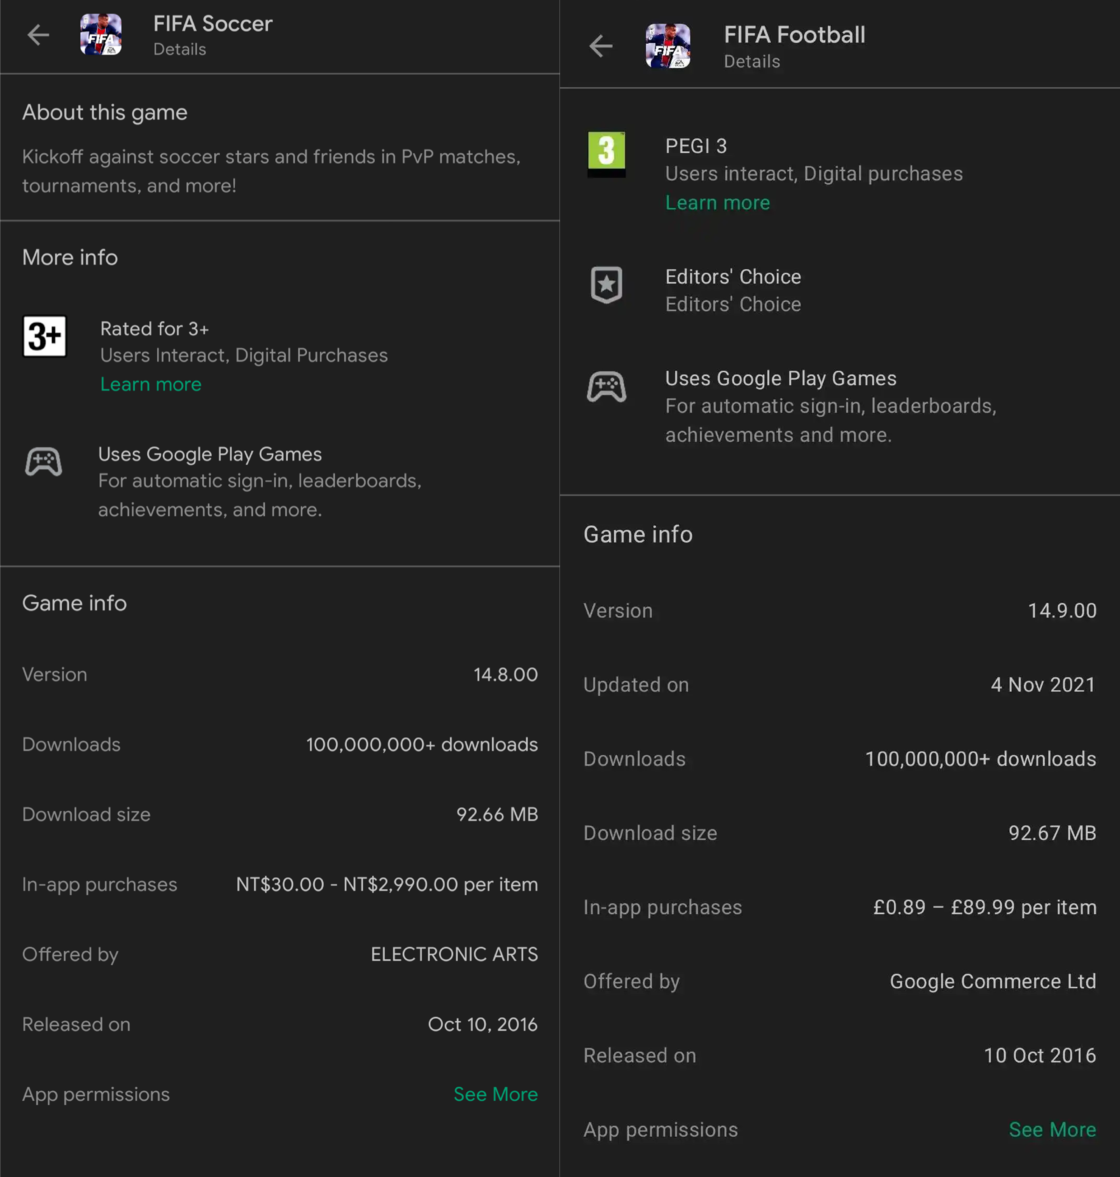The width and height of the screenshot is (1120, 1177).
Task: Go back from FIFA Soccer details
Action: (x=38, y=35)
